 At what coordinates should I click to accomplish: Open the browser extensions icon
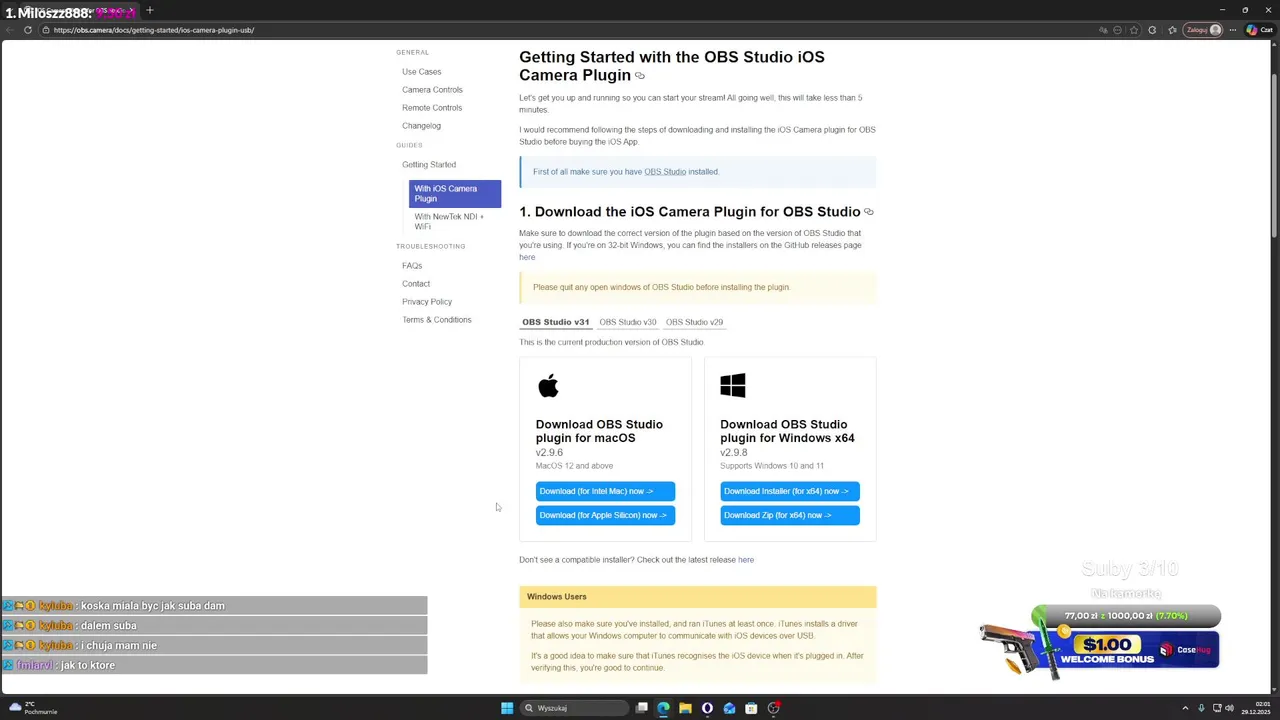coord(1152,30)
